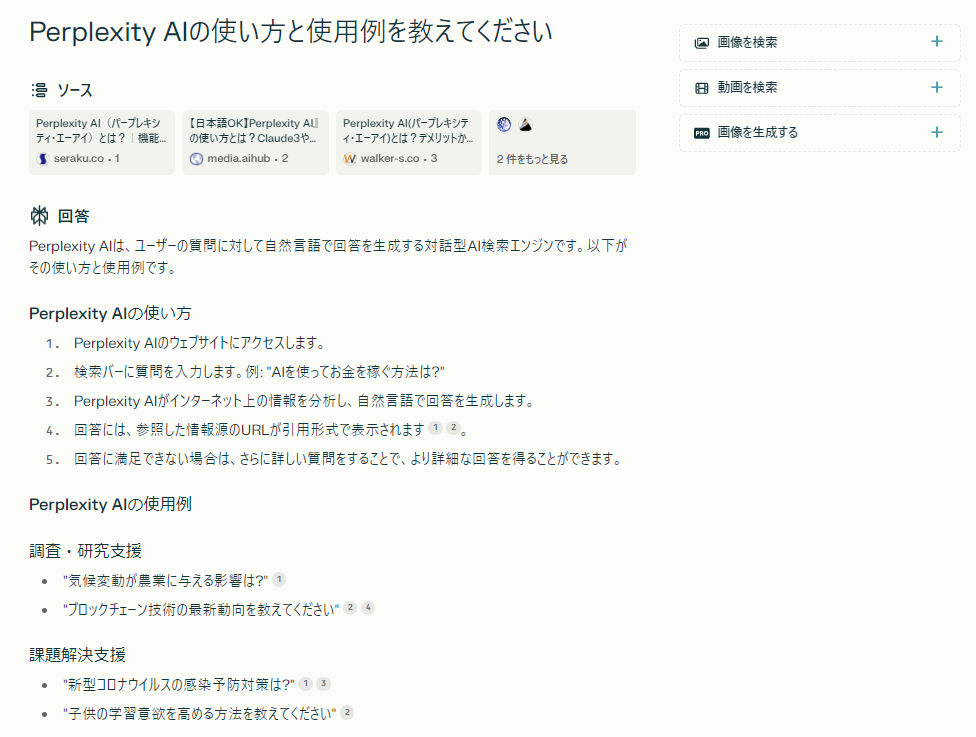The width and height of the screenshot is (976, 737).
Task: Click heading Perplexity AIの使用例
Action: point(110,504)
